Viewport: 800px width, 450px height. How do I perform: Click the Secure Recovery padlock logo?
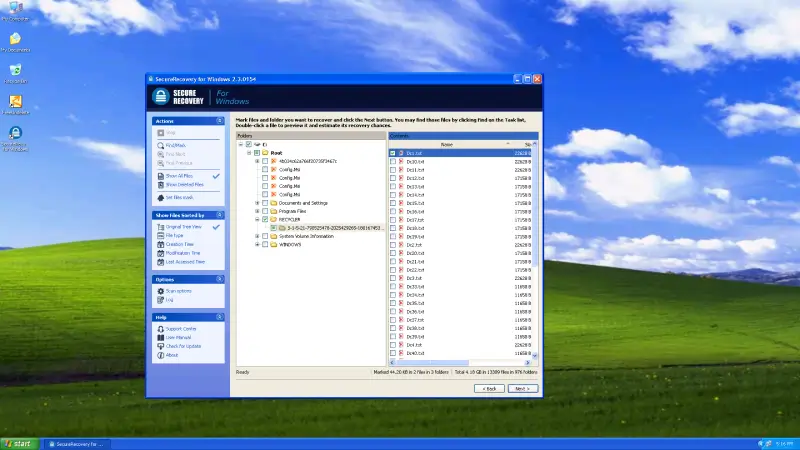[x=161, y=96]
